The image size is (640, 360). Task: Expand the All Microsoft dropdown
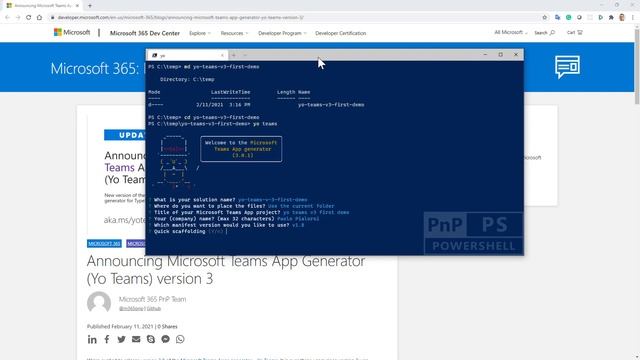click(x=511, y=32)
